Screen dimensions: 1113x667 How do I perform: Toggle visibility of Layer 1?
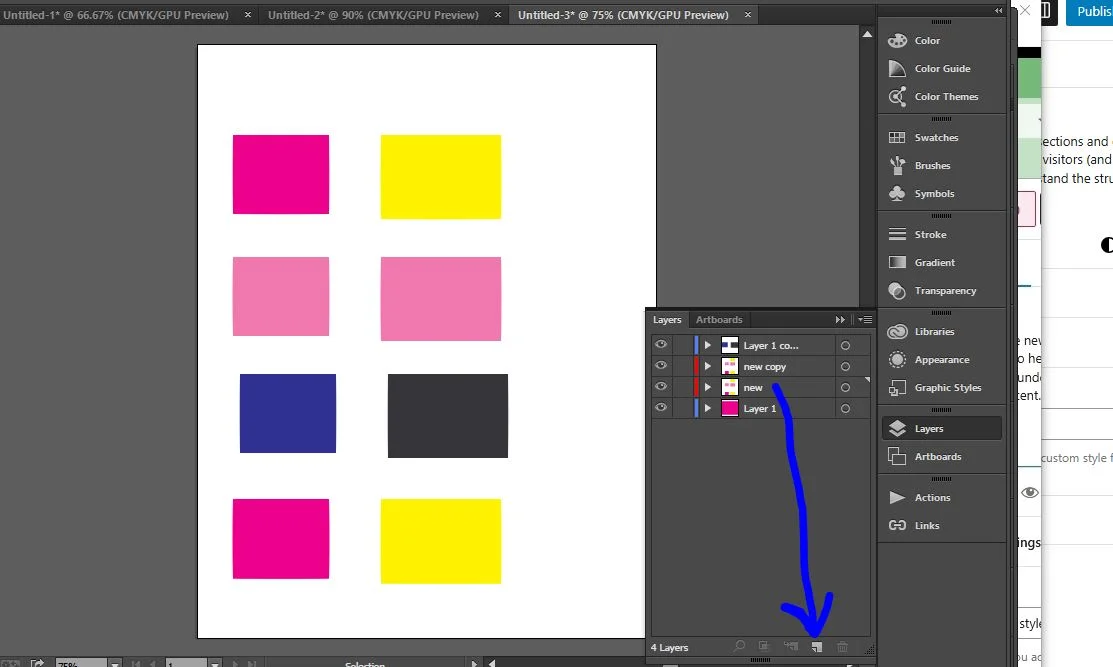pyautogui.click(x=661, y=408)
